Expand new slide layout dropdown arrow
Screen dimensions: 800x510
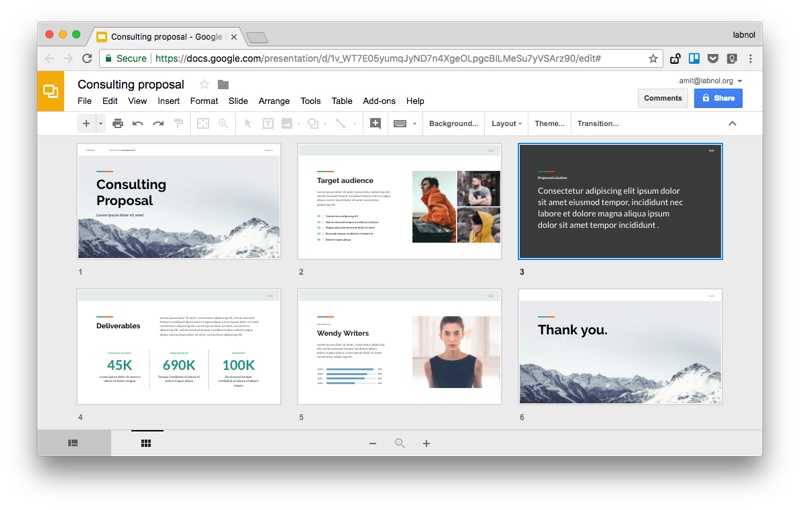tap(100, 124)
